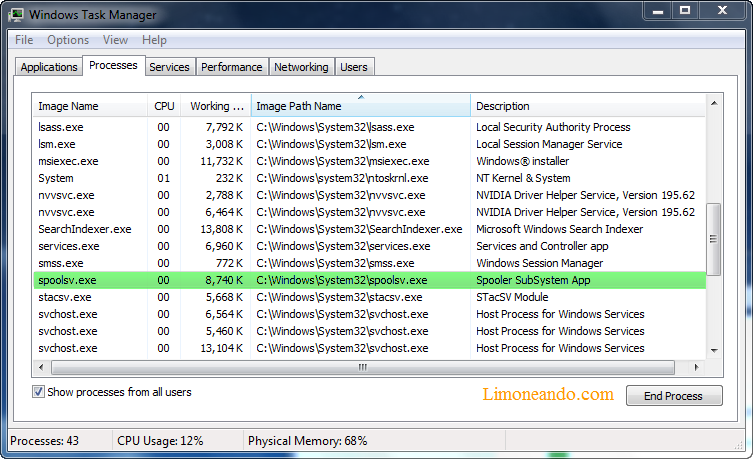
Task: Click the horizontal scrollbar right arrow
Action: 696,367
